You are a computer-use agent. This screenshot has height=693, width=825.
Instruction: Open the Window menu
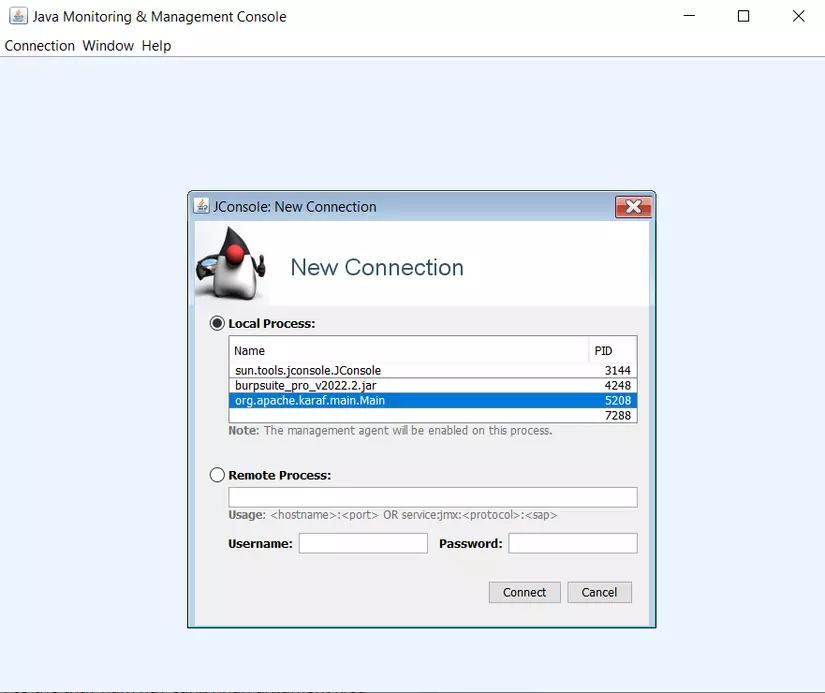coord(108,46)
